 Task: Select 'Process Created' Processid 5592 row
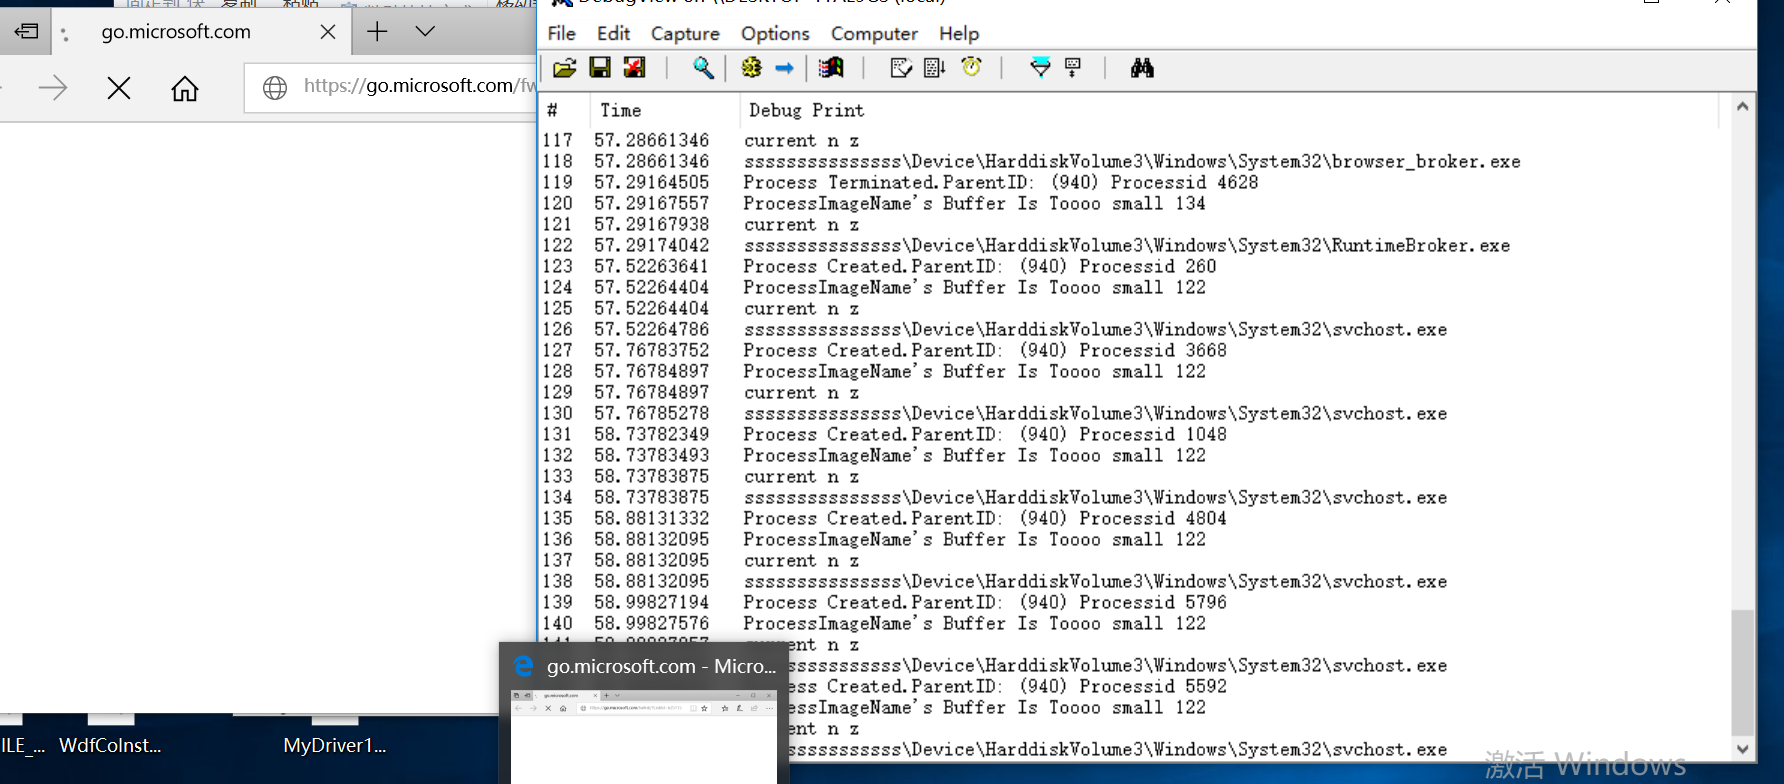[1260, 687]
